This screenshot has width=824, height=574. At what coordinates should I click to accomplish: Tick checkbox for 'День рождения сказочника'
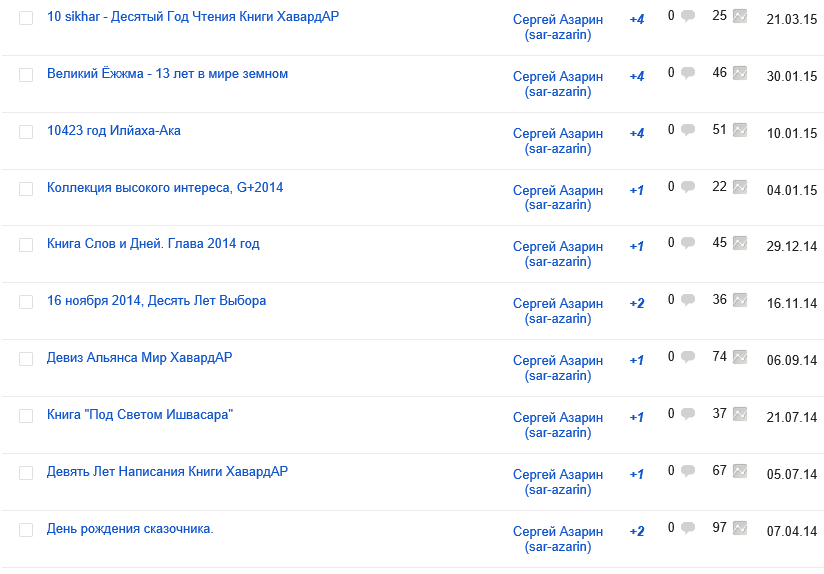click(x=26, y=530)
